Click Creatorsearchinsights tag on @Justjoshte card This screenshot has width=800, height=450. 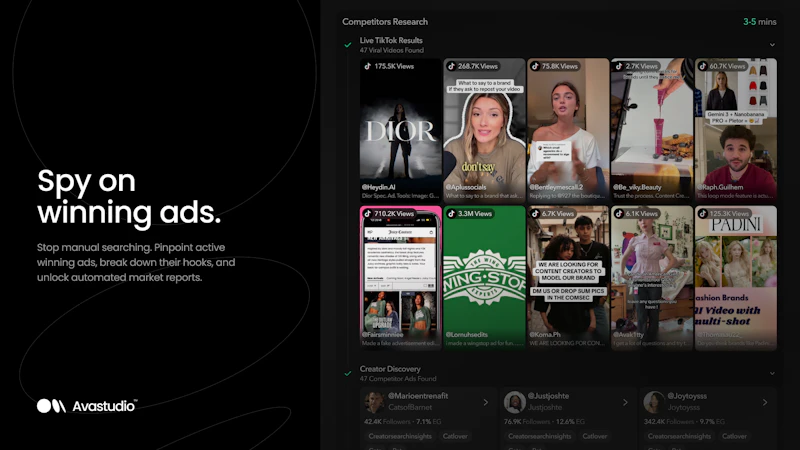coord(540,436)
